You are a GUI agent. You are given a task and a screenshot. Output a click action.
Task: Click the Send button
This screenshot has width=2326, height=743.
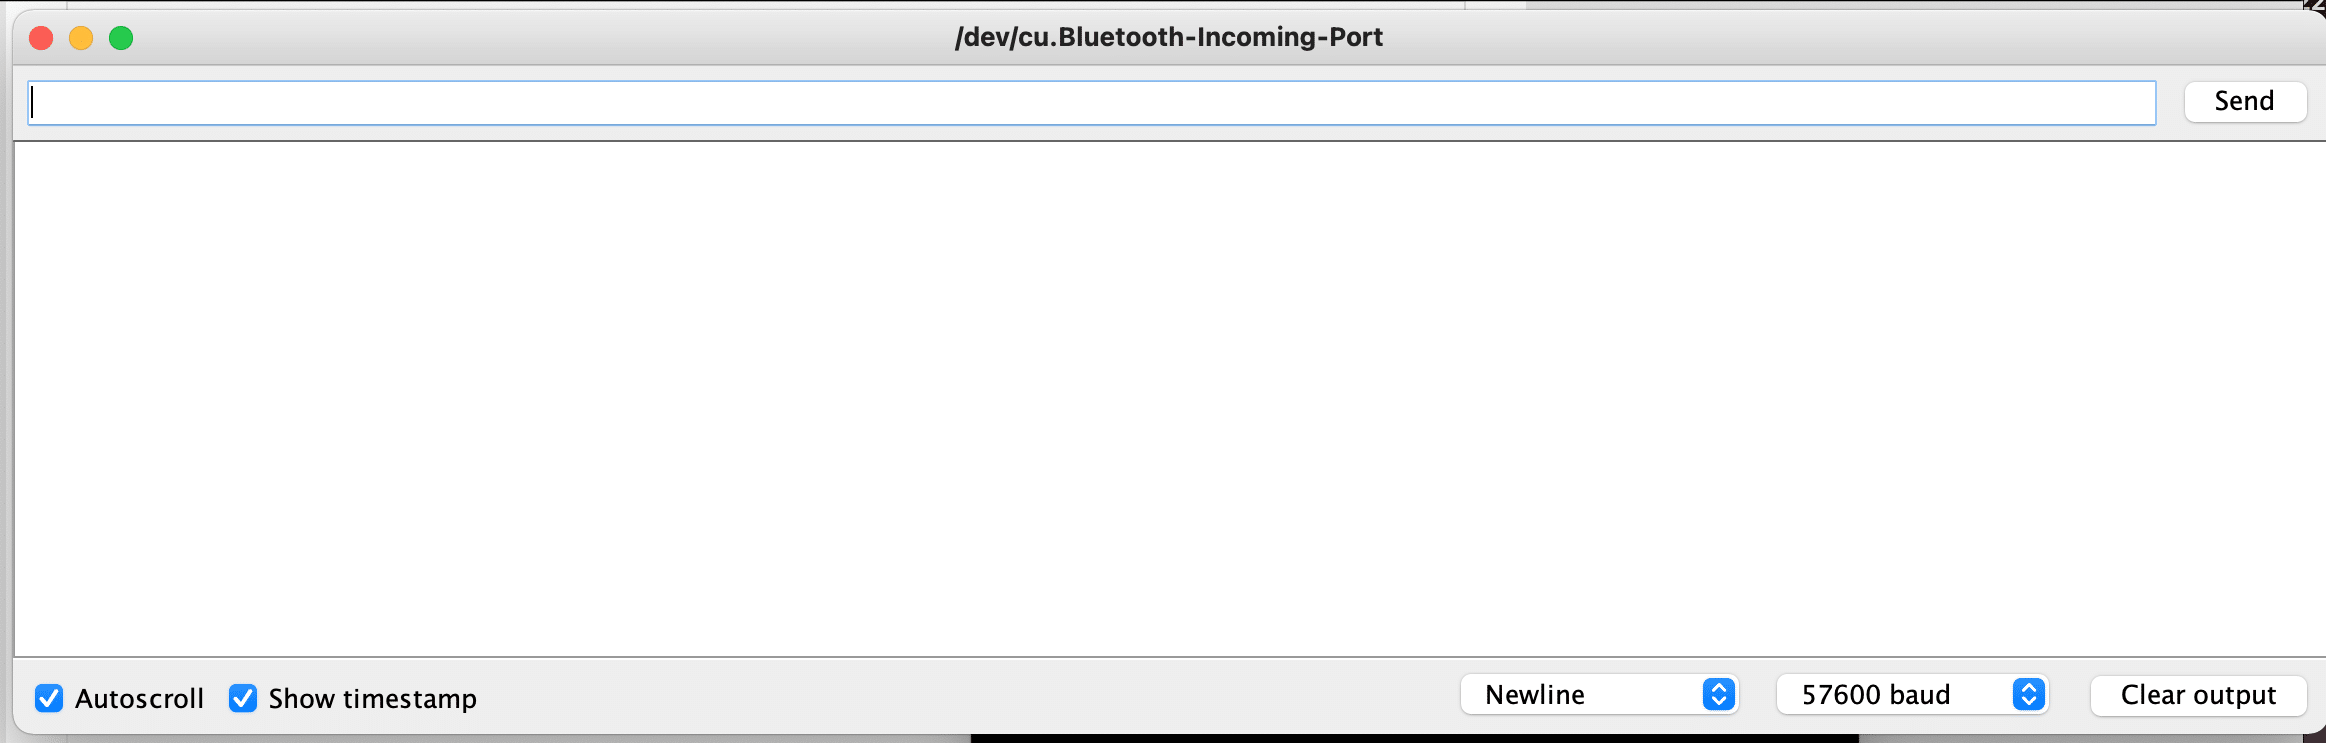click(x=2244, y=101)
